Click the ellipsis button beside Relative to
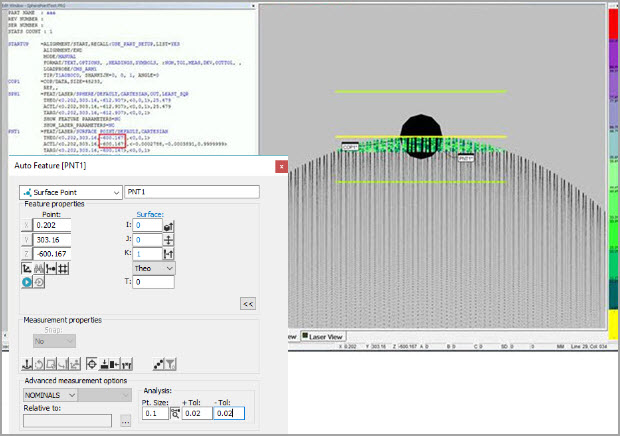This screenshot has width=620, height=436. pyautogui.click(x=125, y=421)
